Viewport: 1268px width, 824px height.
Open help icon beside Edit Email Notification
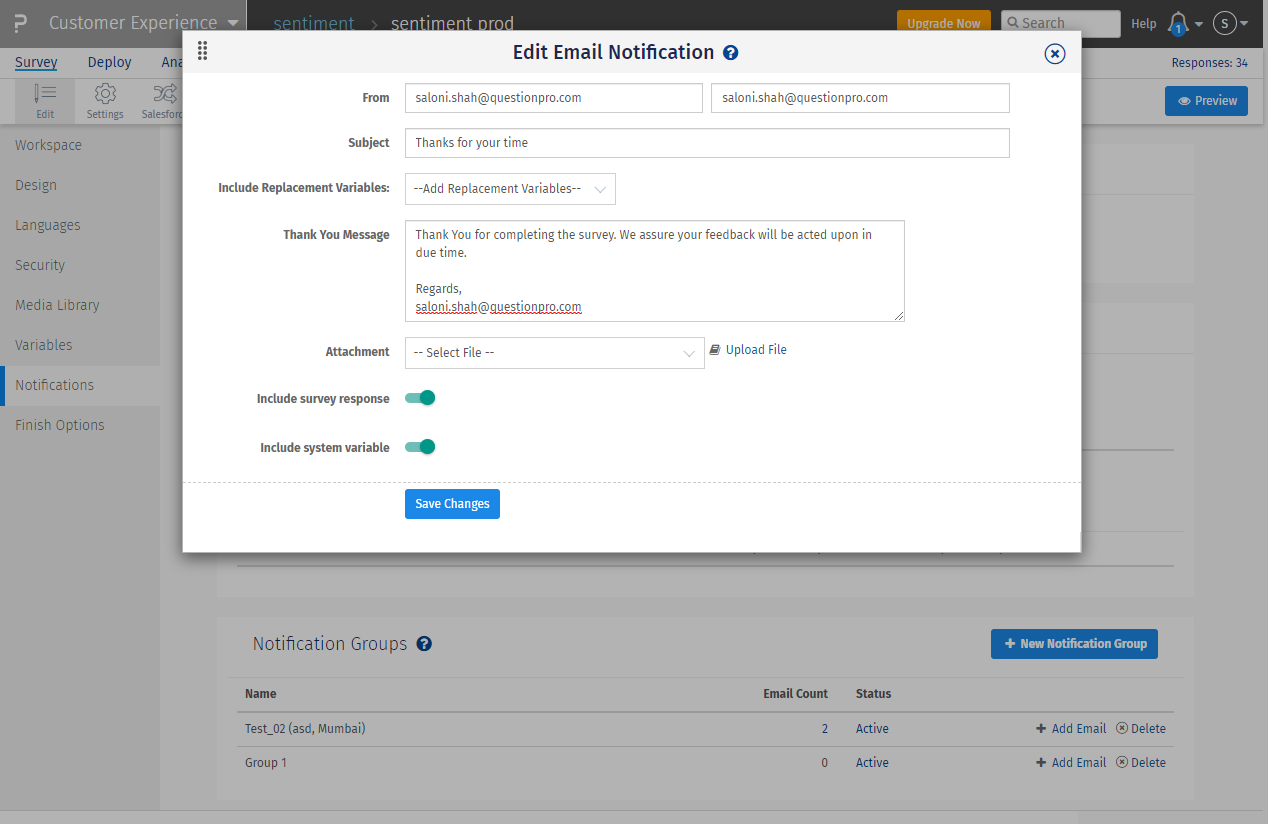731,53
